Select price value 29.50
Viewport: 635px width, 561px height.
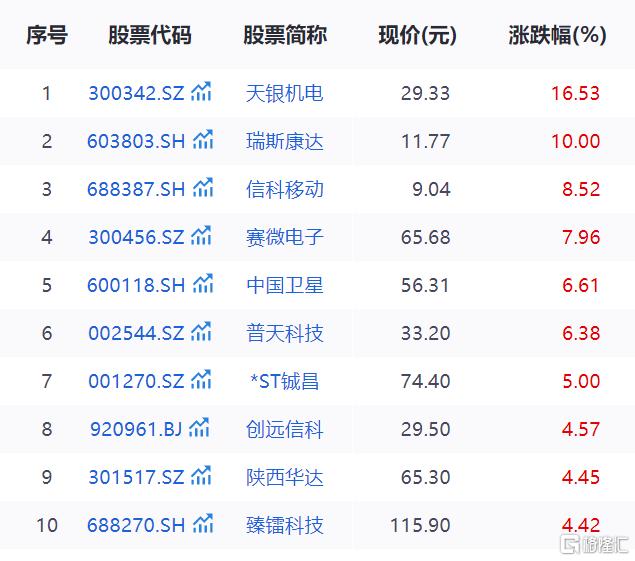click(x=426, y=429)
